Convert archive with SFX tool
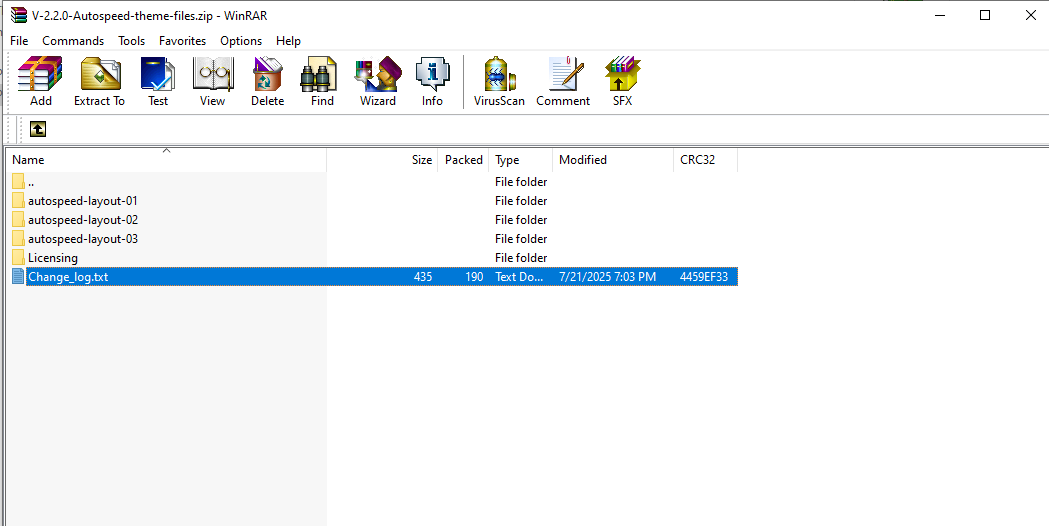This screenshot has height=526, width=1049. coord(623,81)
